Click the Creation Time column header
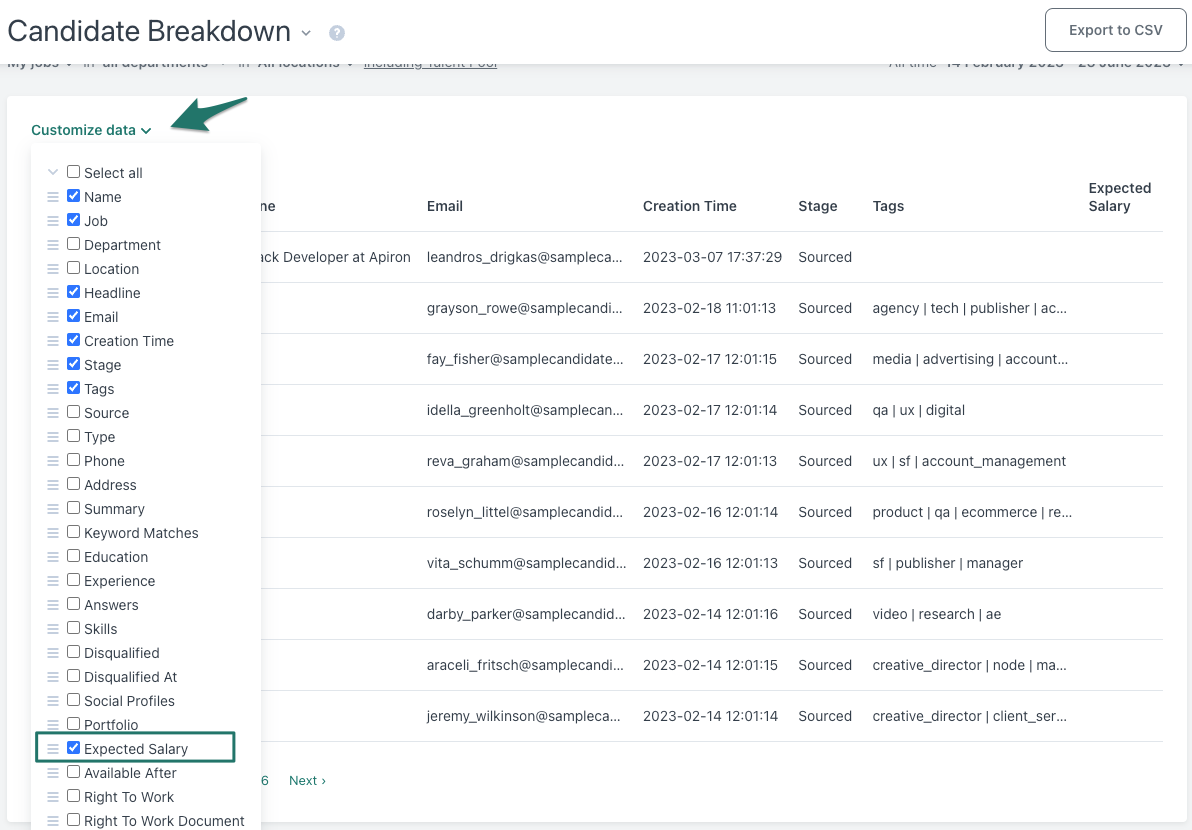This screenshot has height=830, width=1192. [690, 206]
